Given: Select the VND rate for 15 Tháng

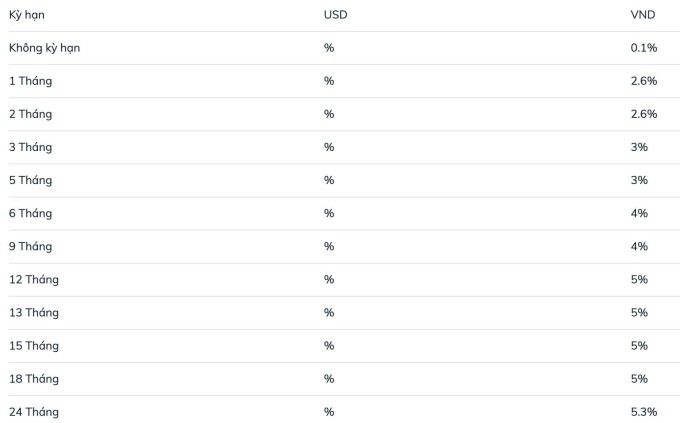Looking at the screenshot, I should click(x=639, y=345).
